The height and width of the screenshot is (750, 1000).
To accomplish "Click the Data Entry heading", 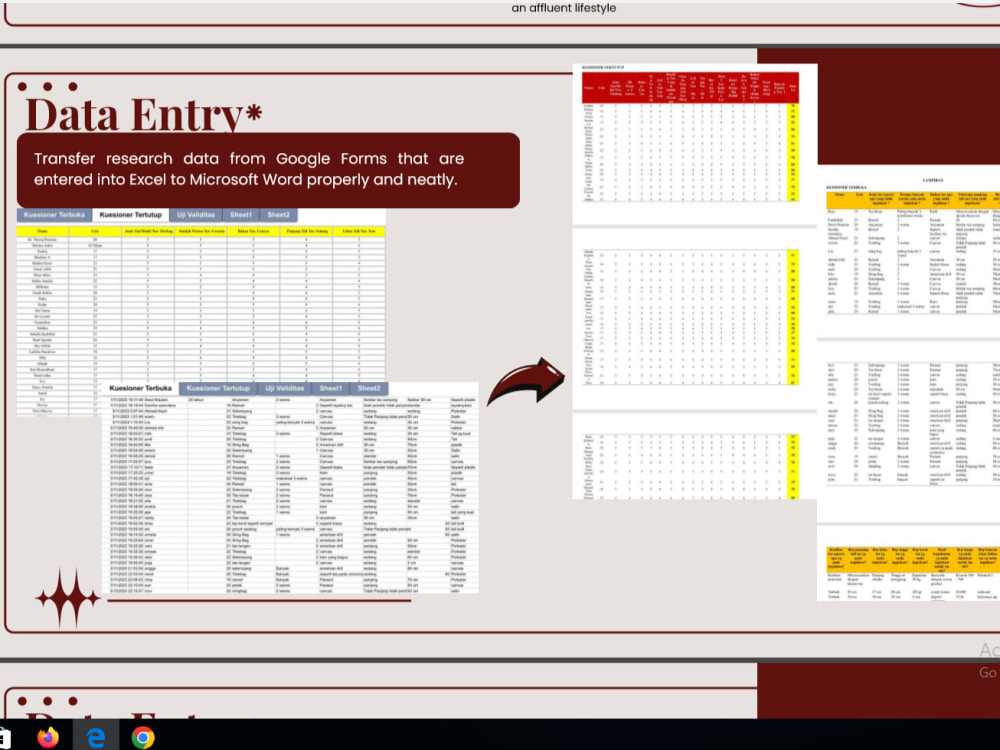I will [x=143, y=115].
